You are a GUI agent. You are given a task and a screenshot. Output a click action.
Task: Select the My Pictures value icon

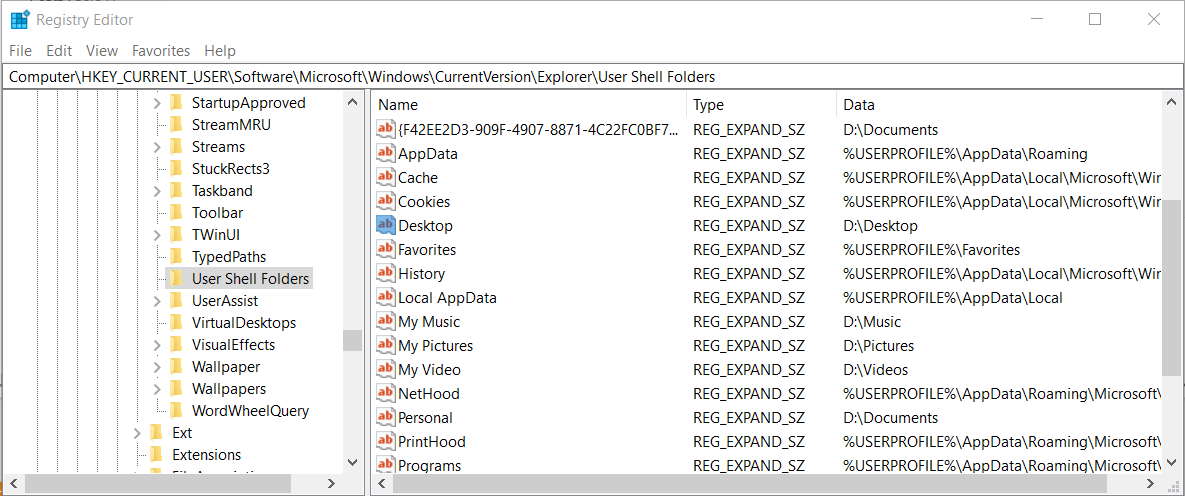[x=385, y=346]
